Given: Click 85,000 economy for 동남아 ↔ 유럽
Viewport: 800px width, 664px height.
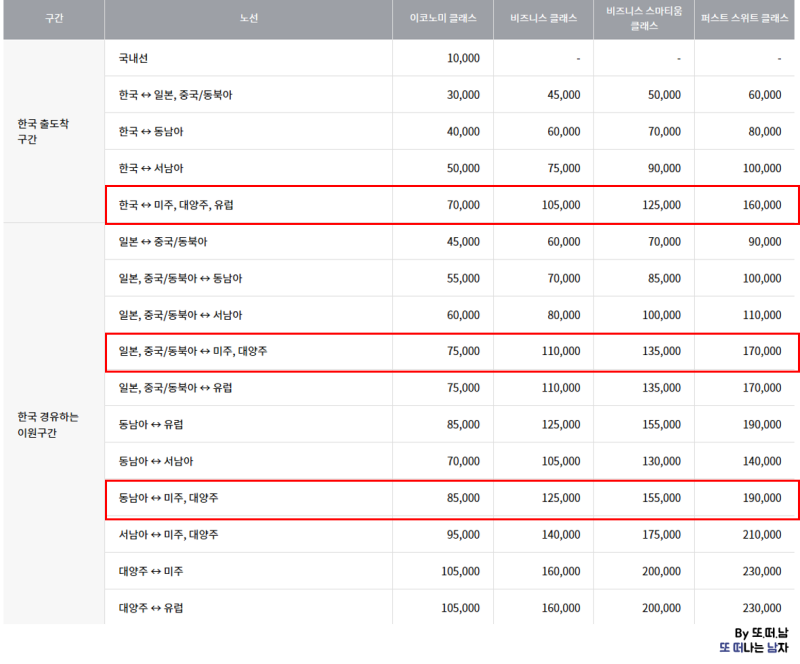Looking at the screenshot, I should pos(463,425).
